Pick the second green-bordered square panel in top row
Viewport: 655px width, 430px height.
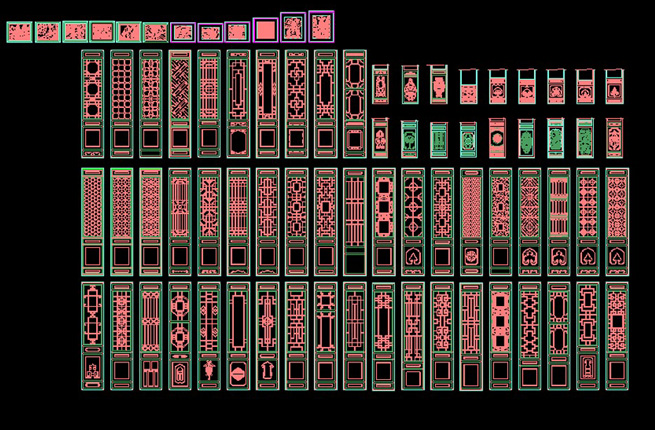pyautogui.click(x=47, y=32)
